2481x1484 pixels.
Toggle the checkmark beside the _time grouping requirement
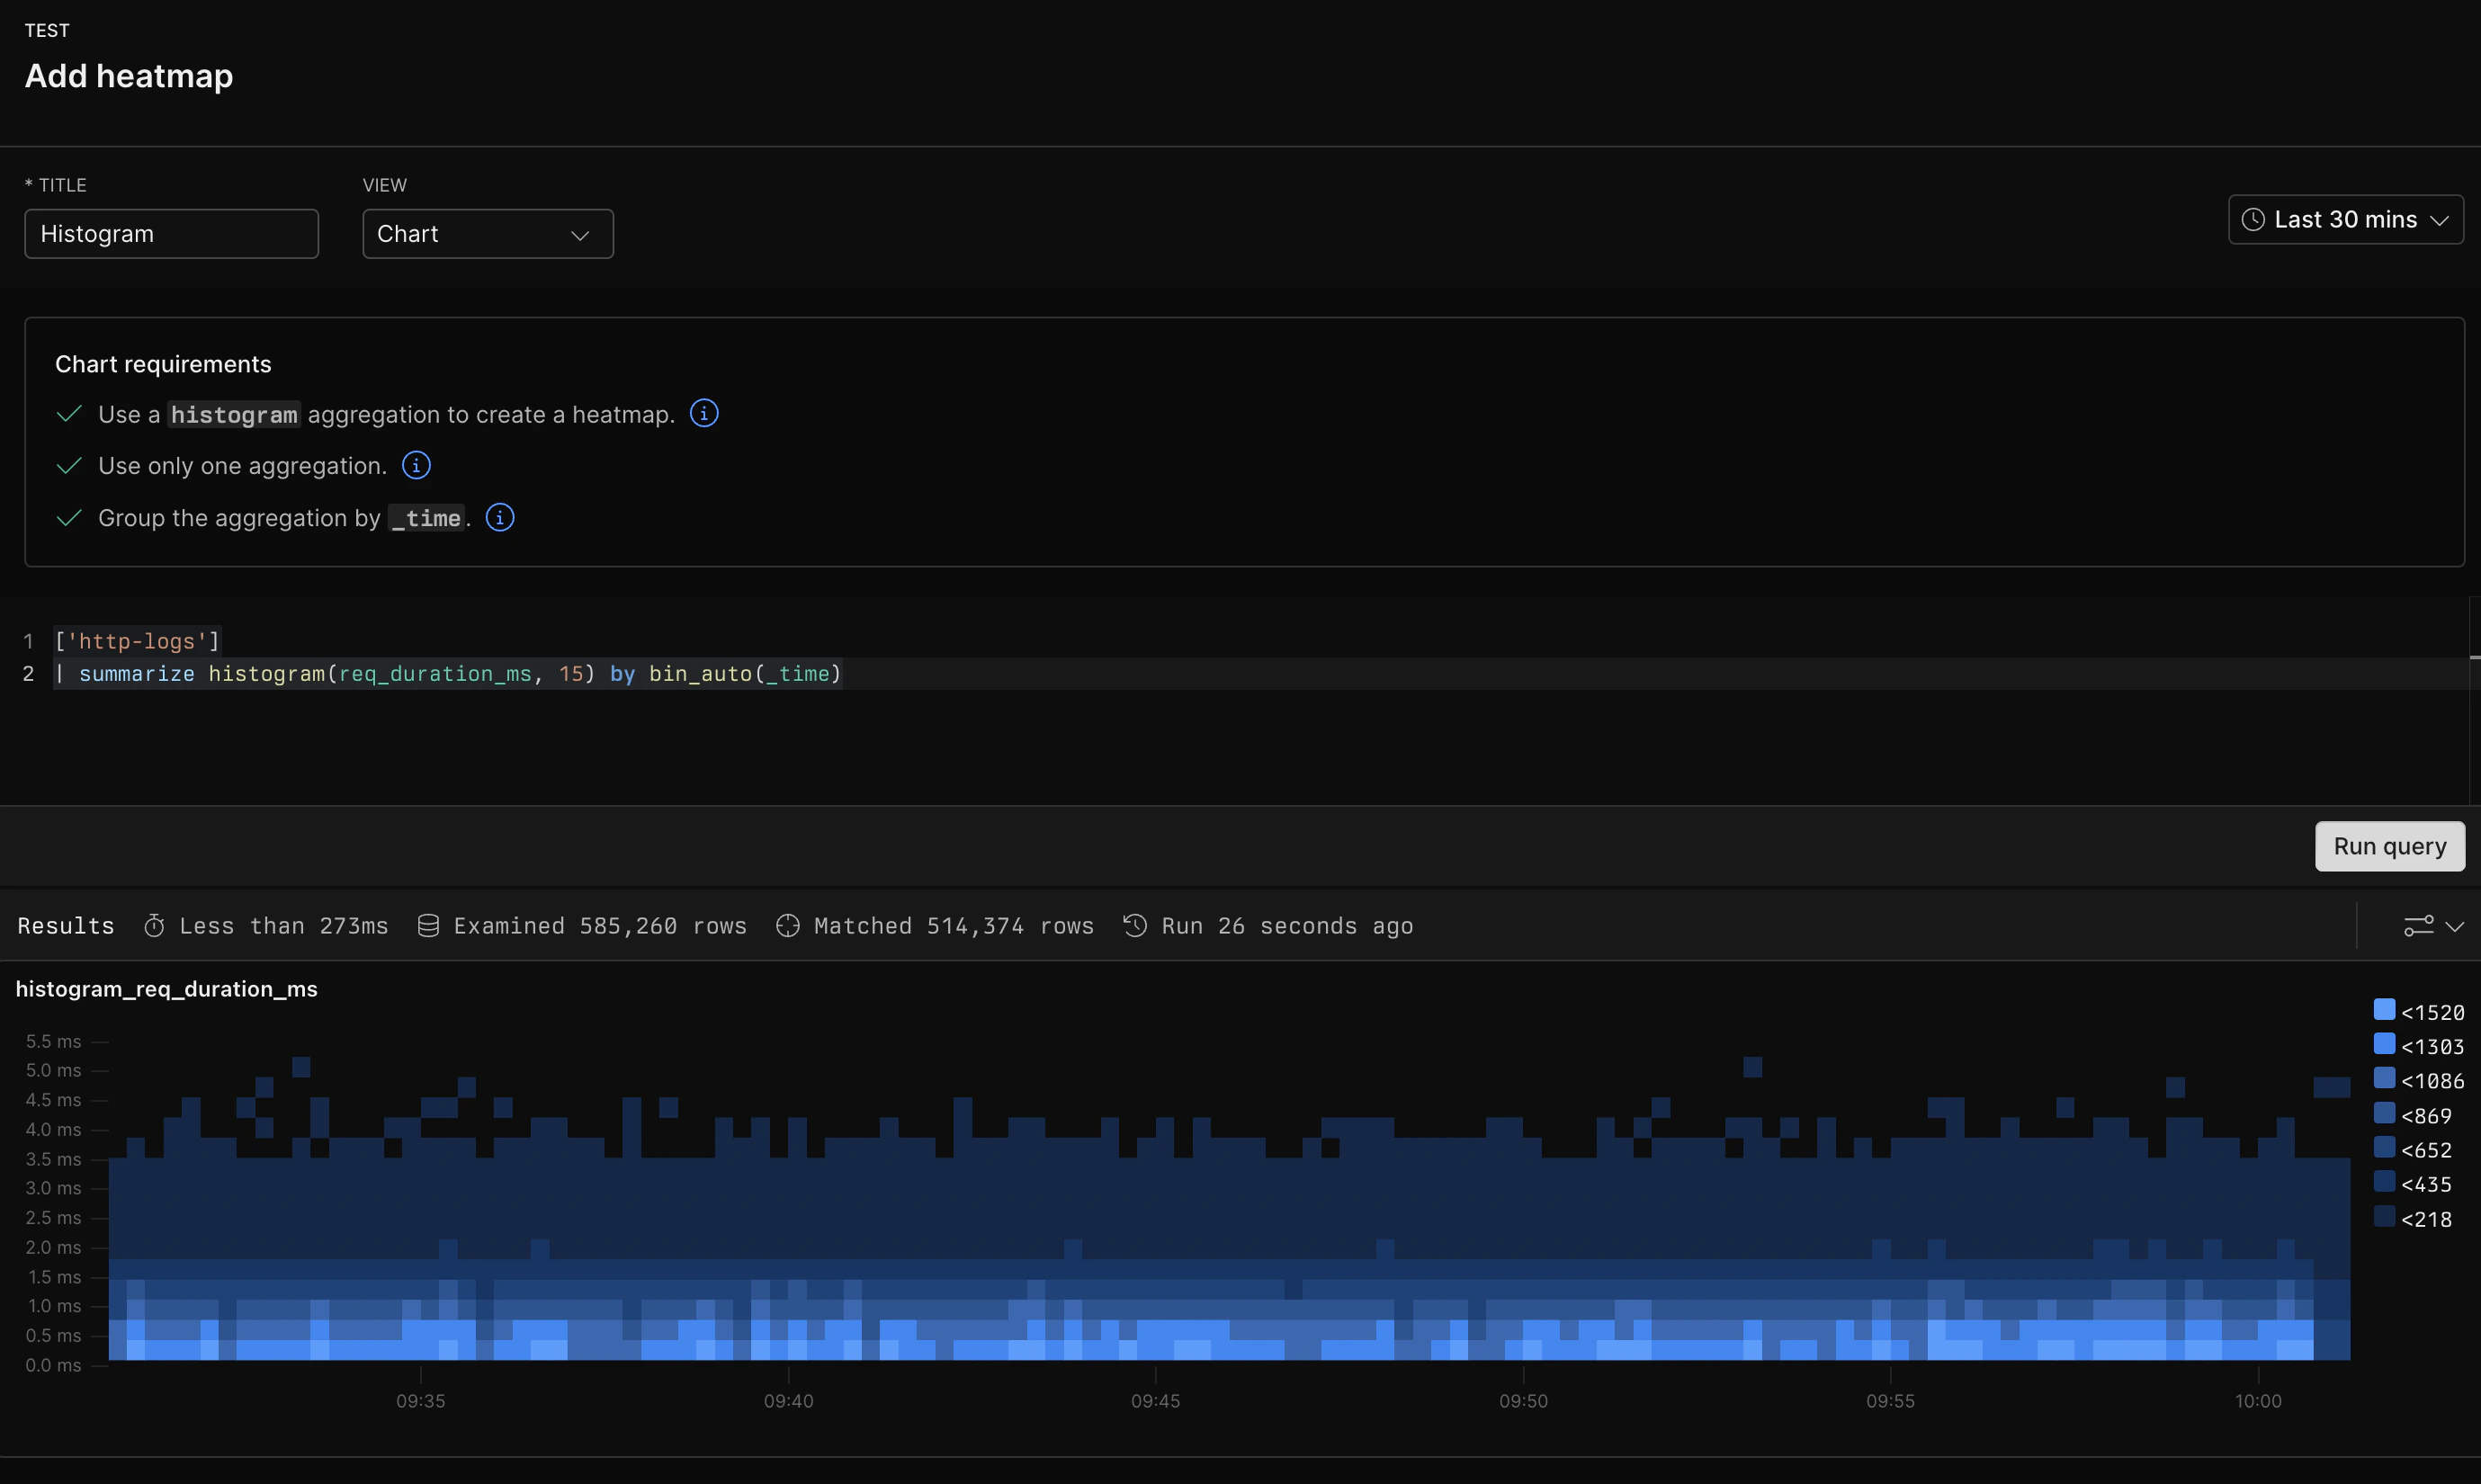(x=69, y=518)
